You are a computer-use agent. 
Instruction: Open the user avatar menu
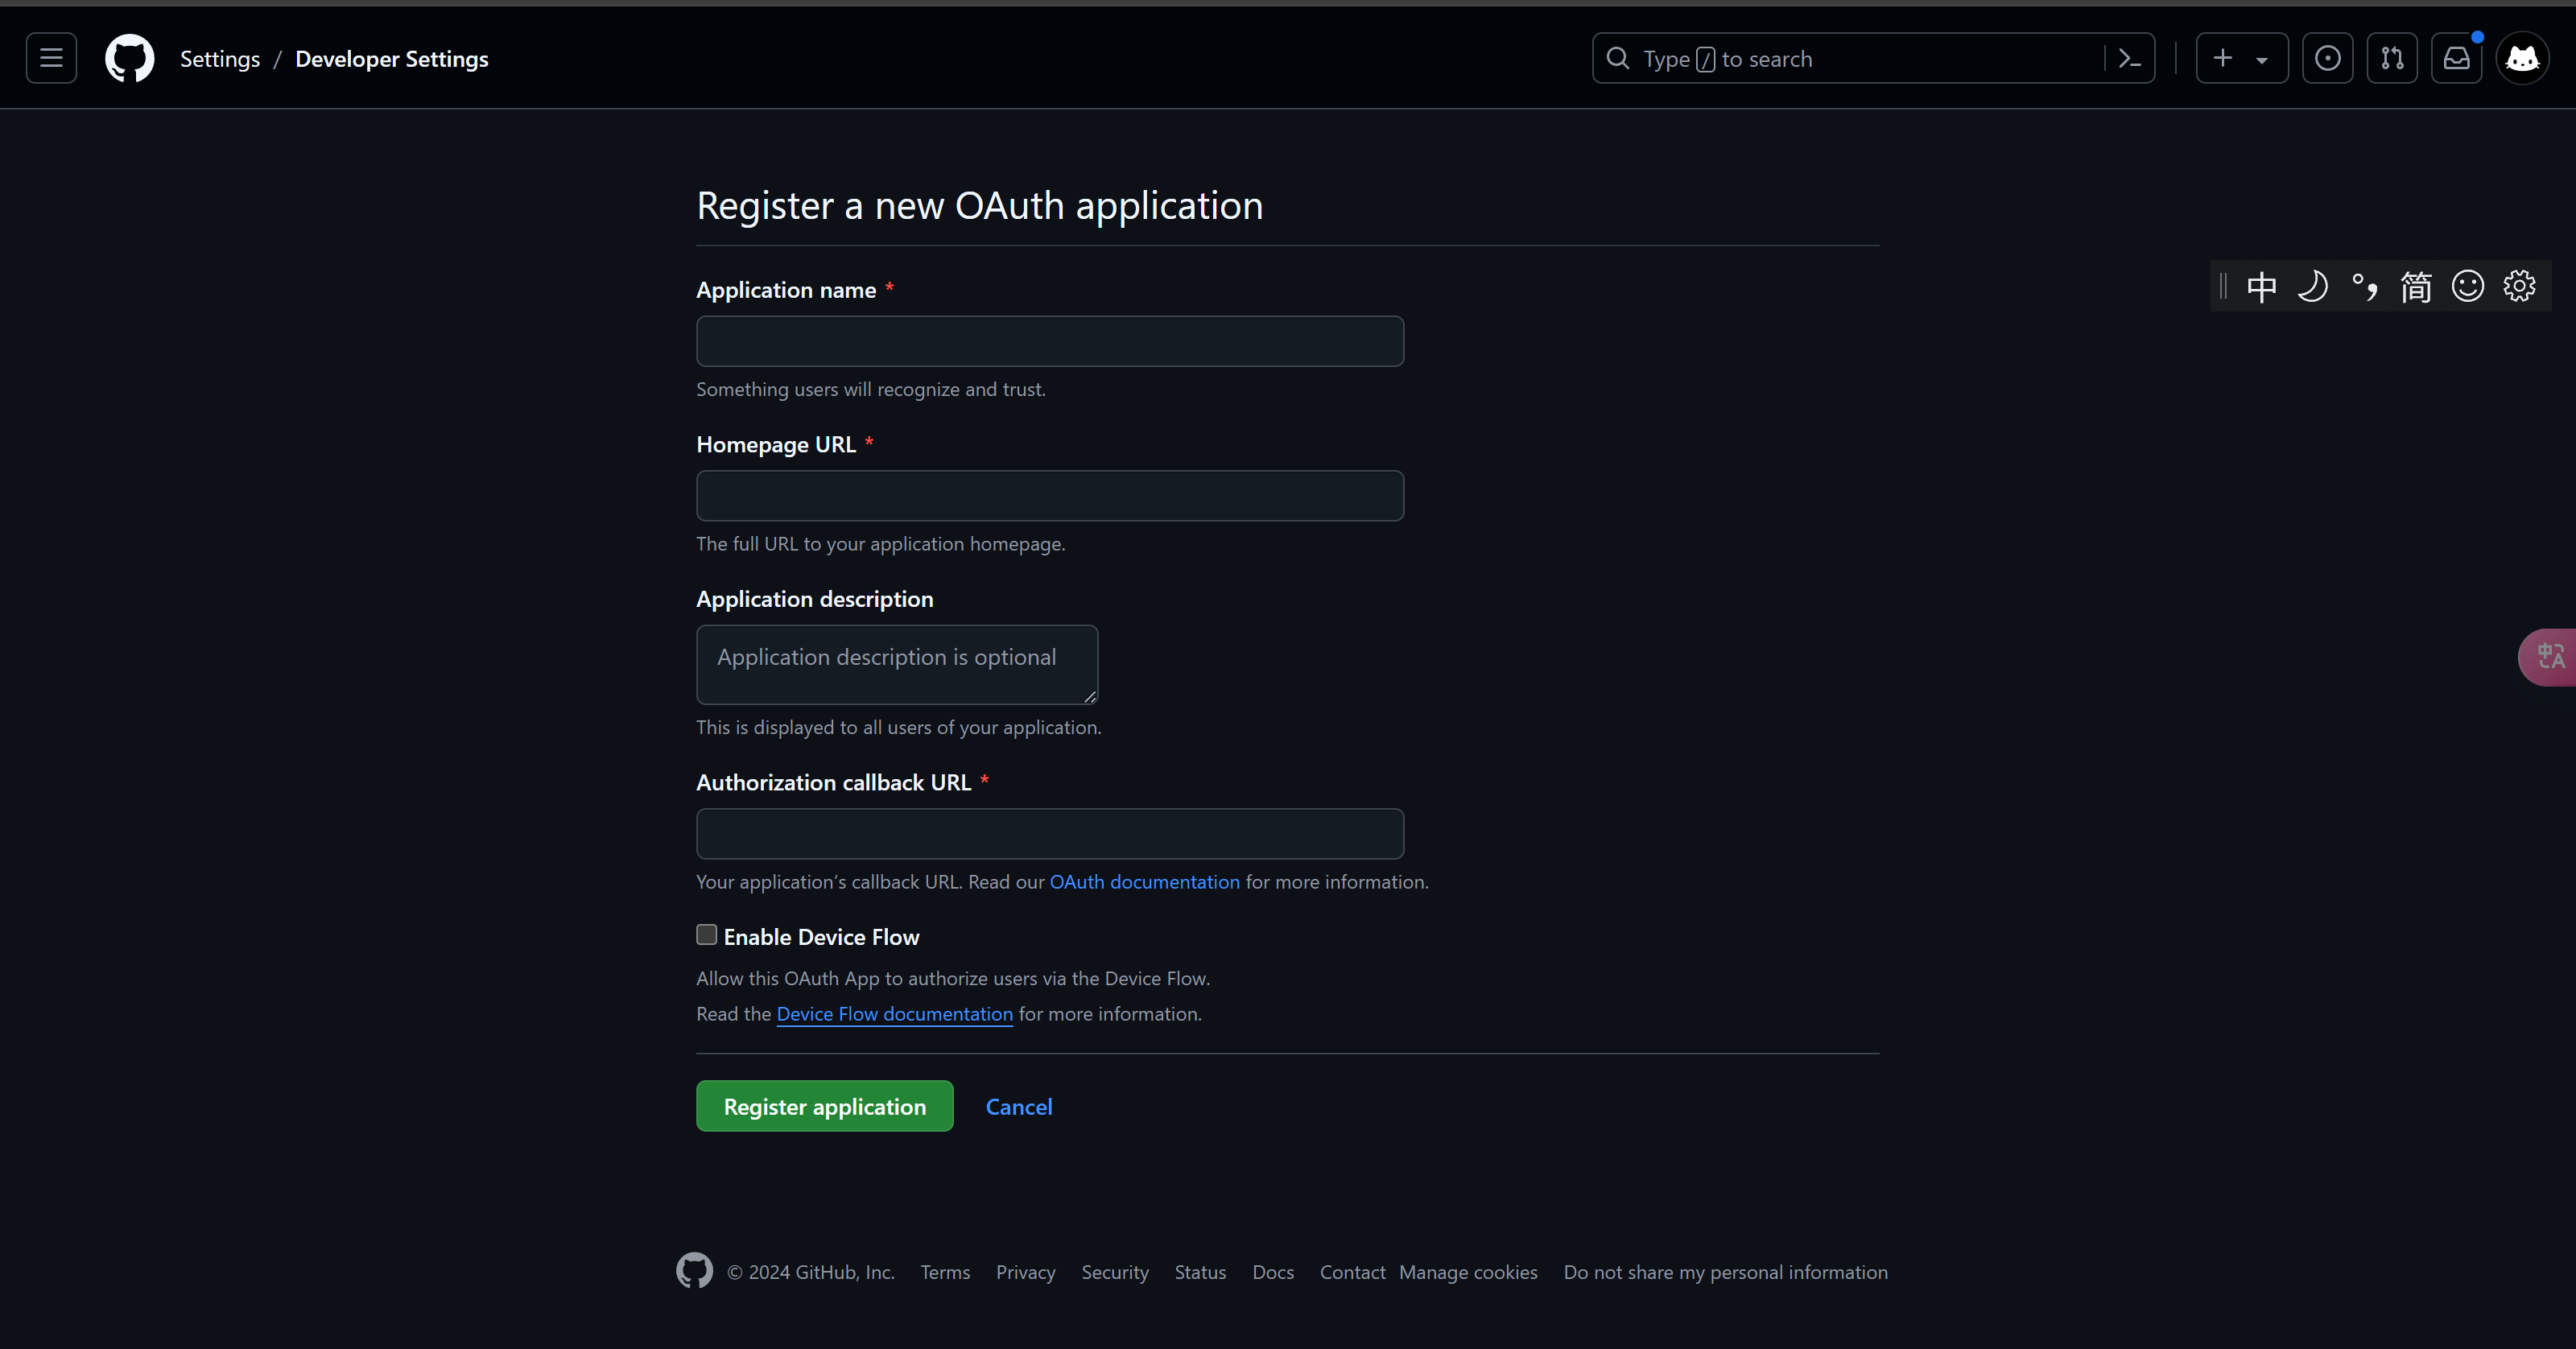[x=2522, y=58]
